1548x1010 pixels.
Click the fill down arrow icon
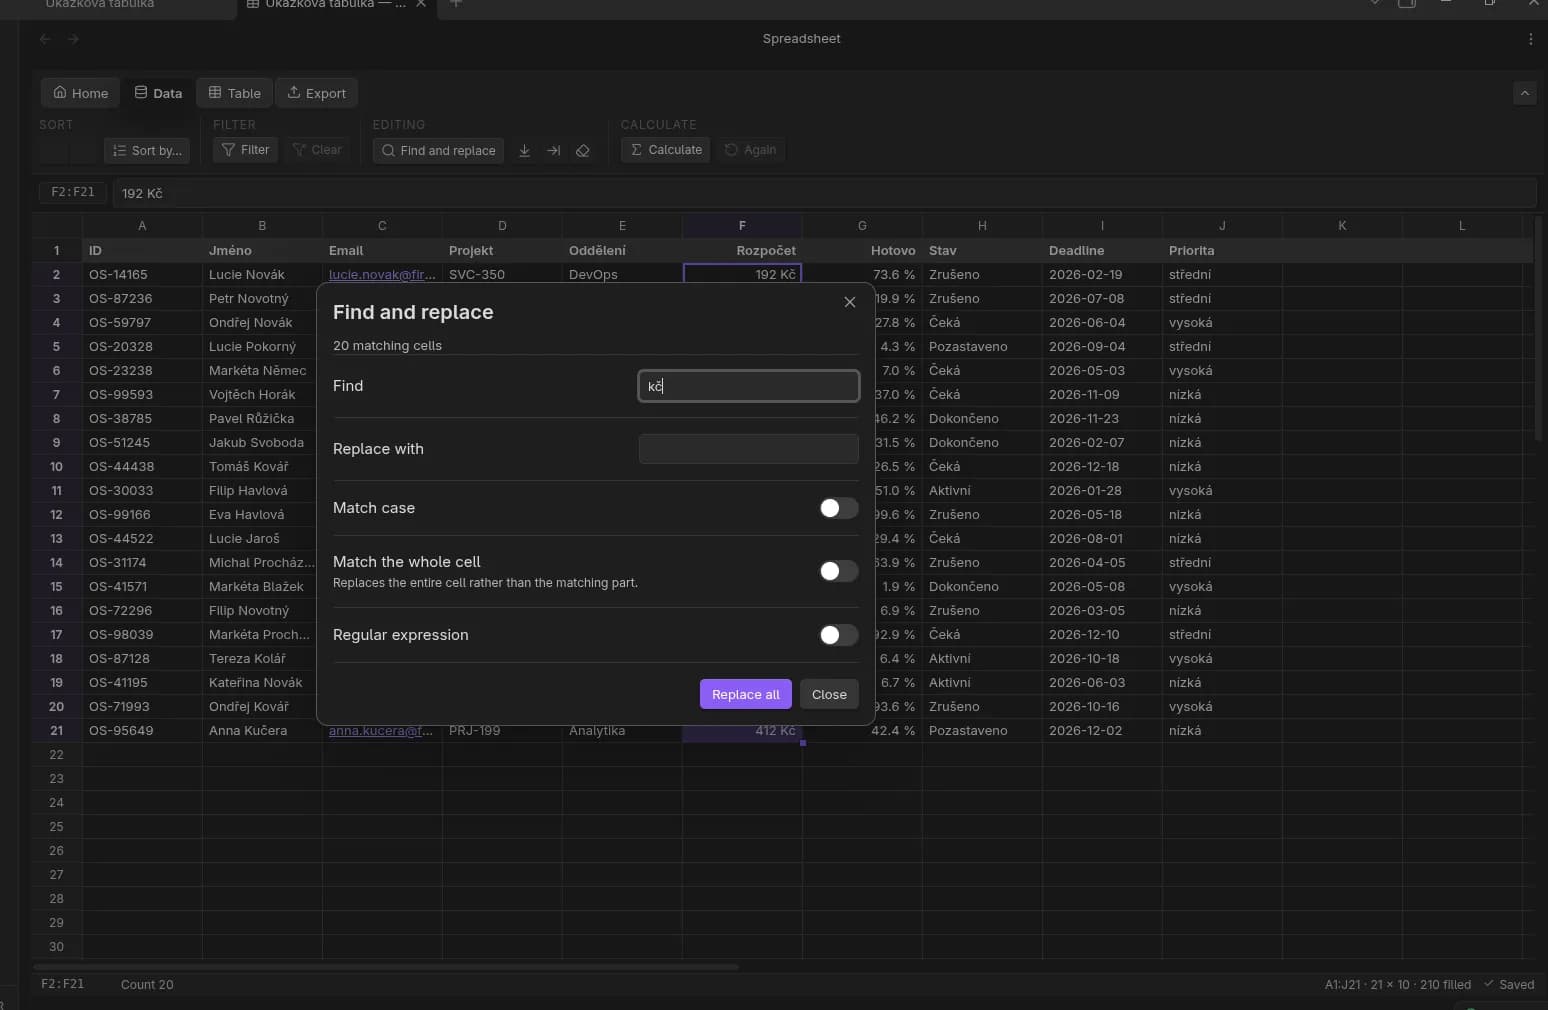(x=524, y=150)
